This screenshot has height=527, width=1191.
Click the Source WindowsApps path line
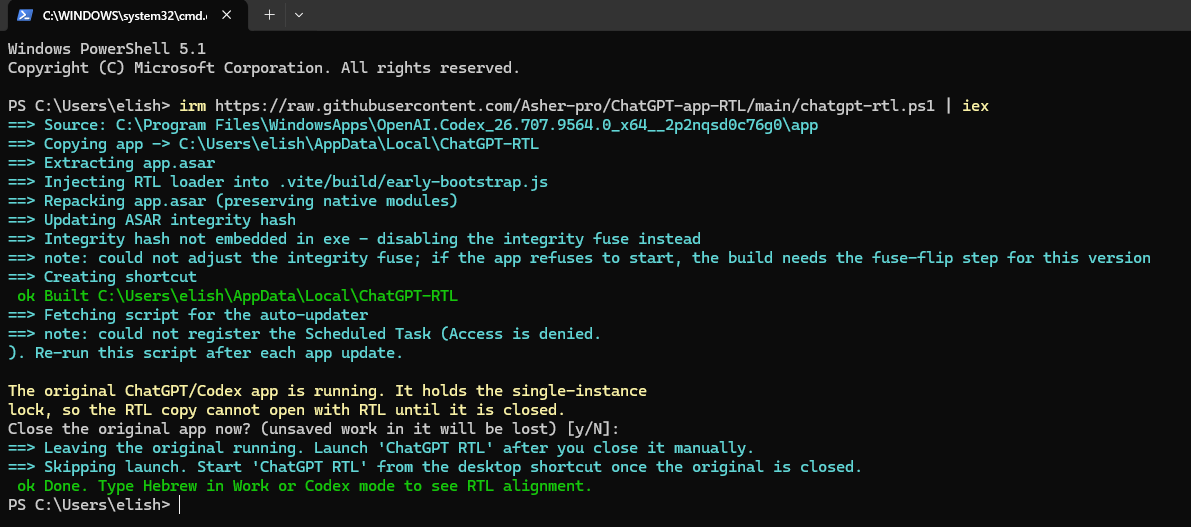coord(412,125)
